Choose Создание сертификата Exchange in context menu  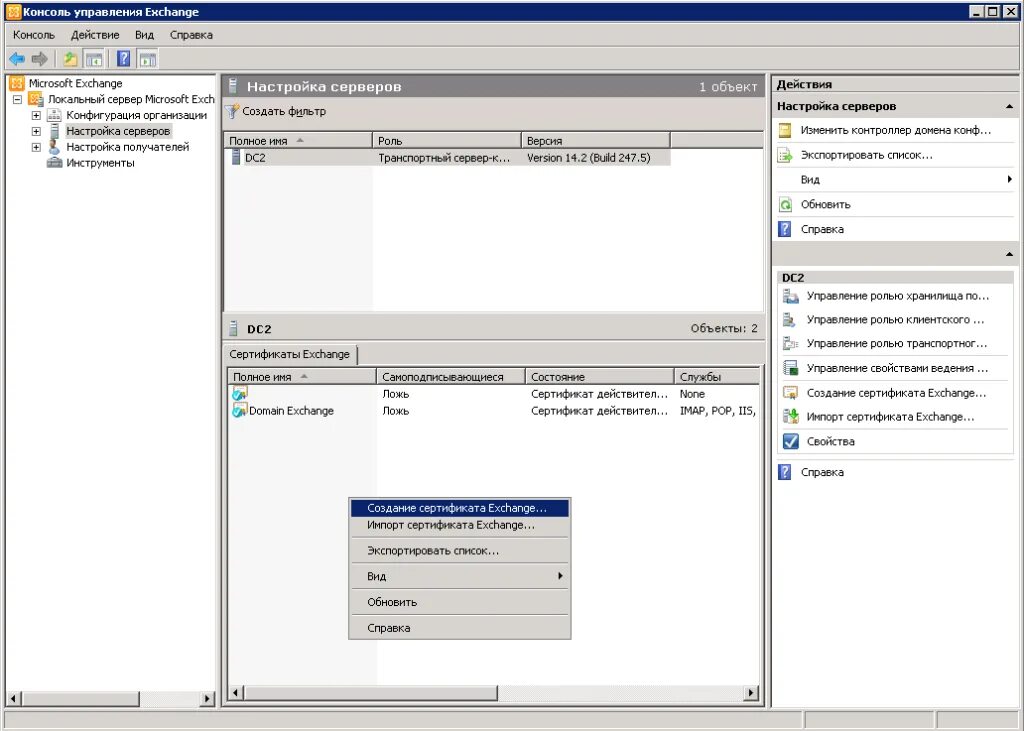coord(460,508)
